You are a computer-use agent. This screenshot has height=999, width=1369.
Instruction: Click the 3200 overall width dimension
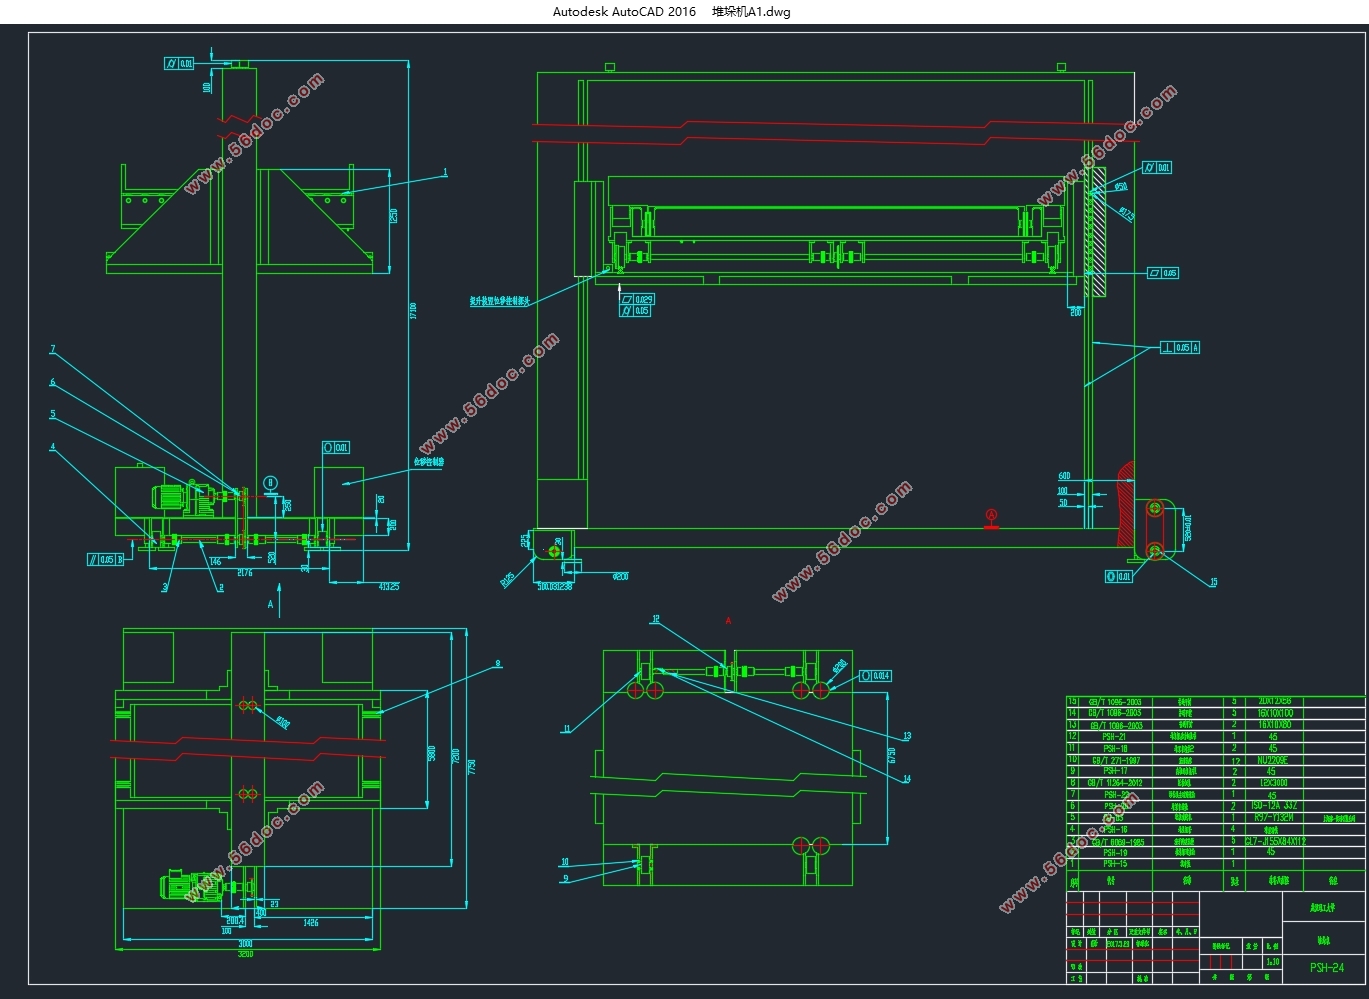click(245, 954)
